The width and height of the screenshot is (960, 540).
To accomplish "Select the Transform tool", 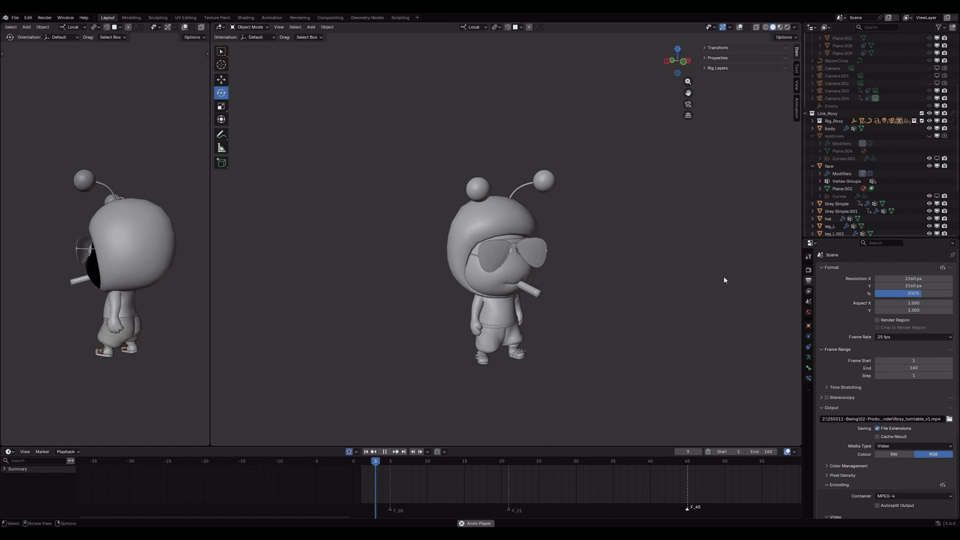I will coord(221,119).
